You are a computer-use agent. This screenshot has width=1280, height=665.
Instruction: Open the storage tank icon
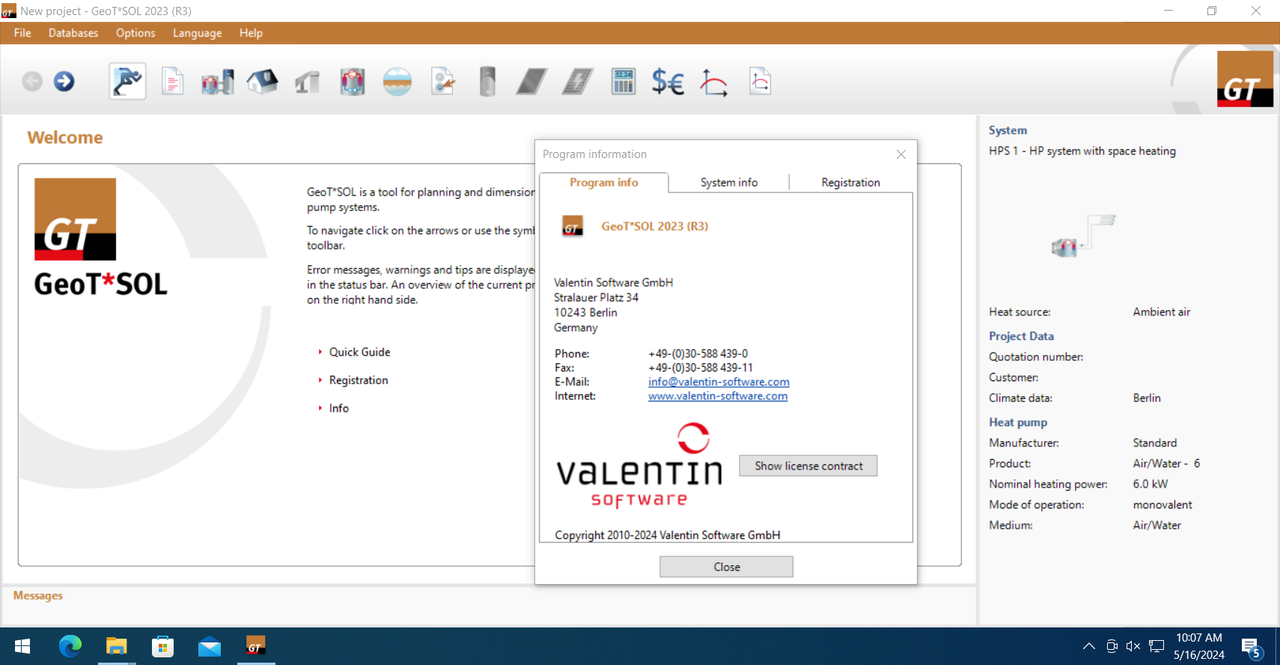[487, 82]
